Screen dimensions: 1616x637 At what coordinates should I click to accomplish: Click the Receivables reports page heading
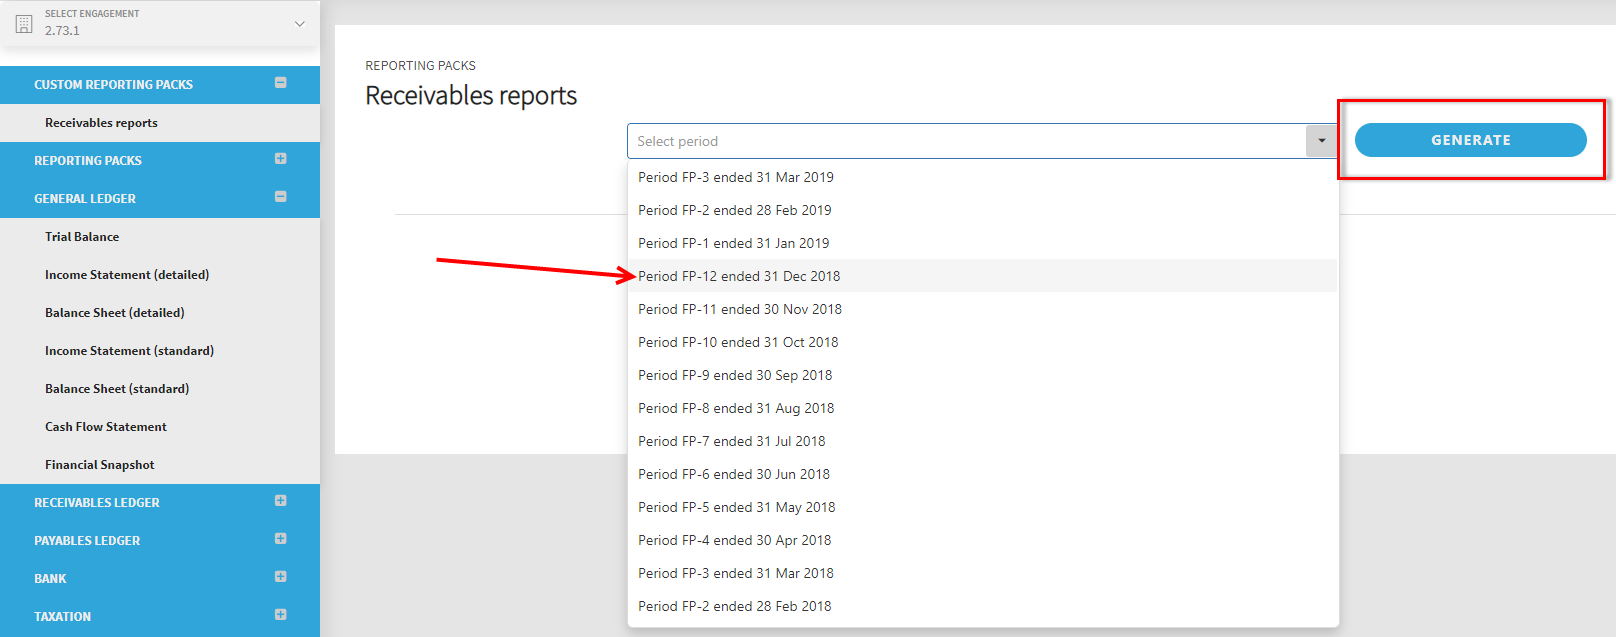click(x=471, y=96)
